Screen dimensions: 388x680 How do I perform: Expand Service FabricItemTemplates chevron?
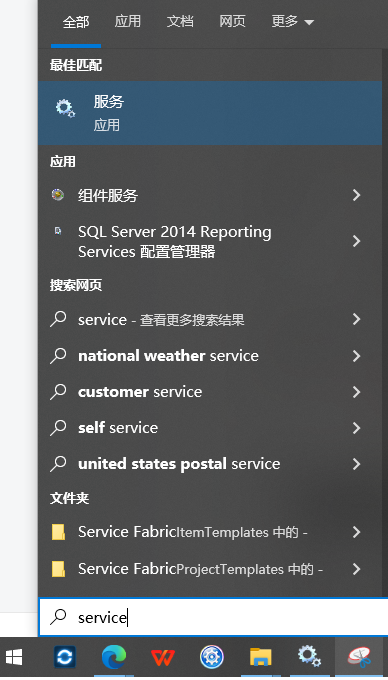coord(356,532)
